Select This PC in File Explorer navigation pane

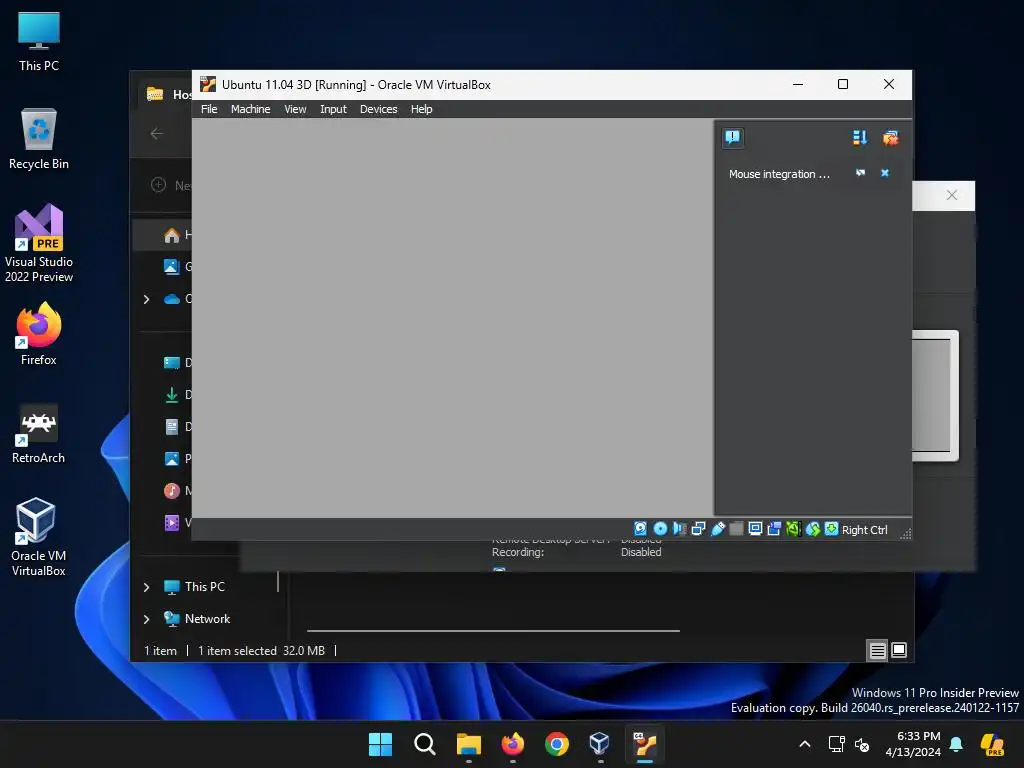(x=204, y=586)
